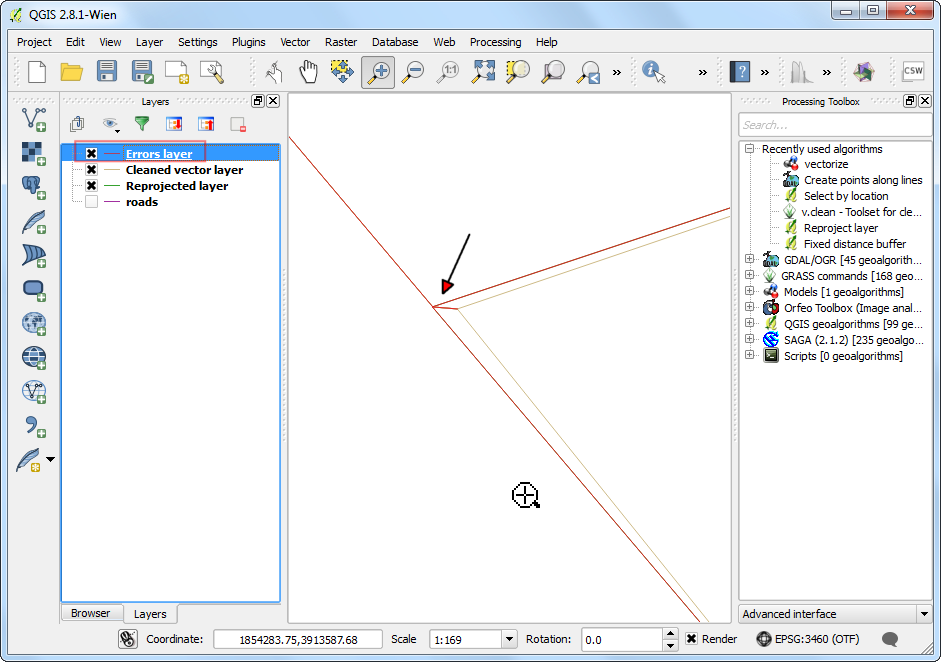Click the EPSG:3460 (OTF) CRS button
Image resolution: width=941 pixels, height=662 pixels.
pos(809,639)
